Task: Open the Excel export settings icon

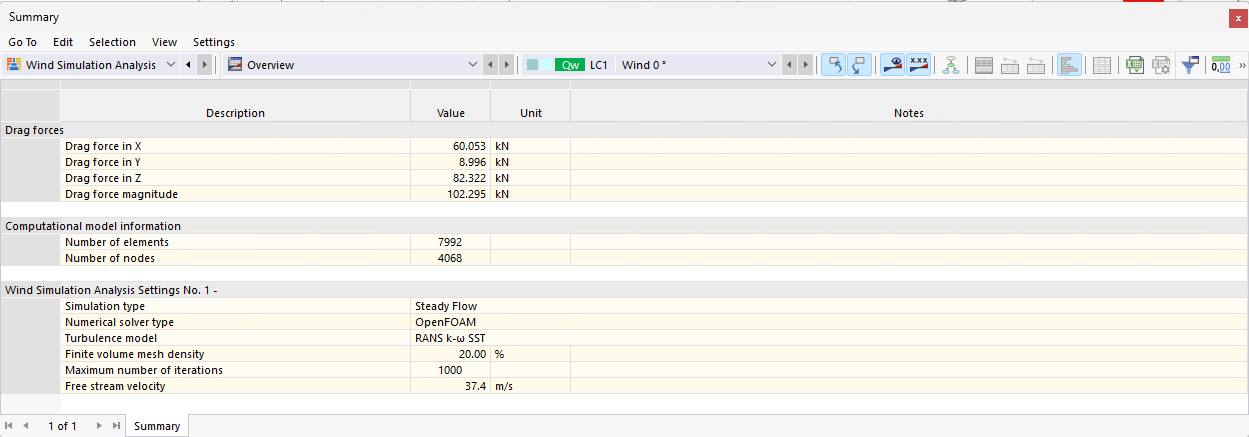Action: pos(1160,65)
